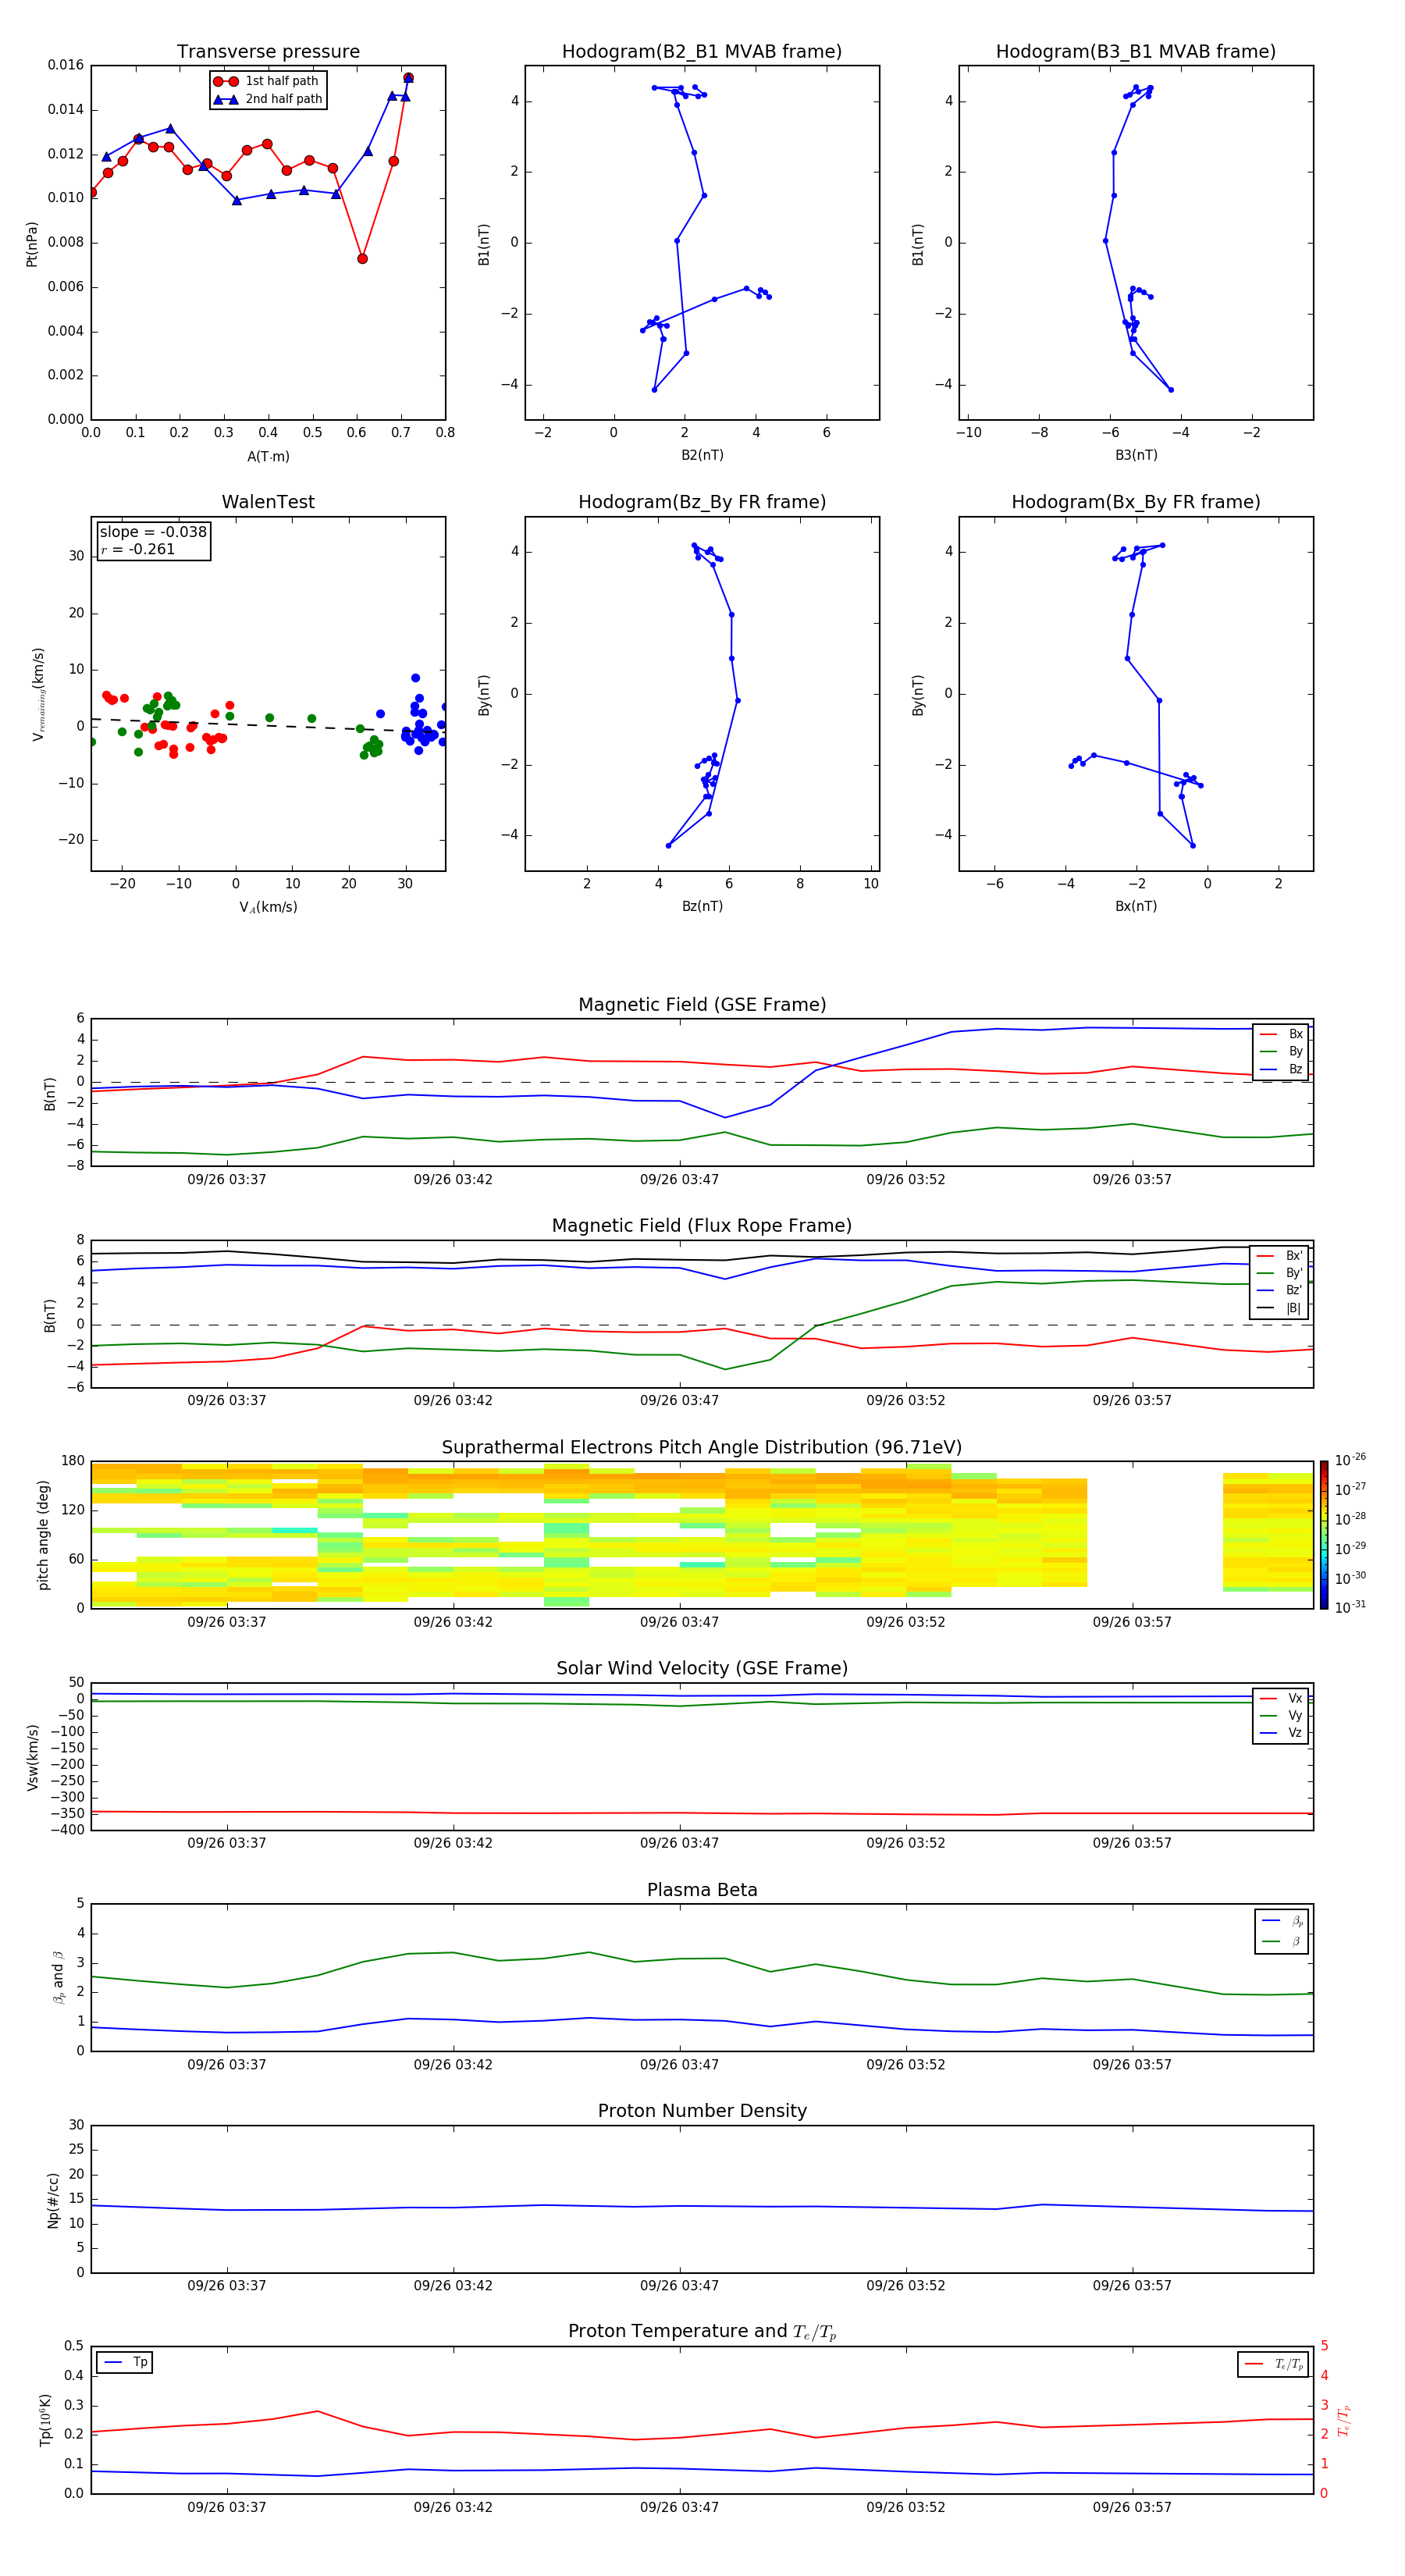Click the 'A(T·m)' x-axis label
Screen dimensions: 1405x2576
point(268,457)
